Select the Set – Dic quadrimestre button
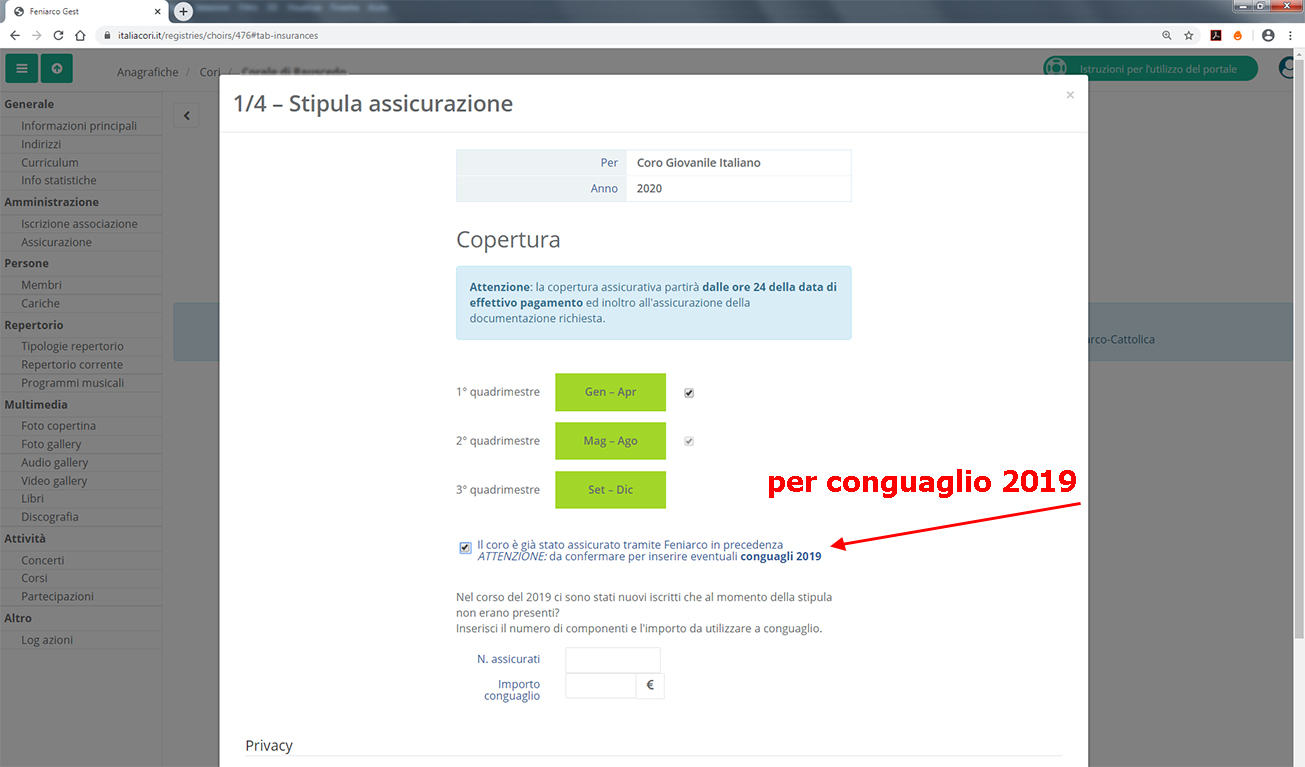Screen dimensions: 1305x767 tap(610, 489)
